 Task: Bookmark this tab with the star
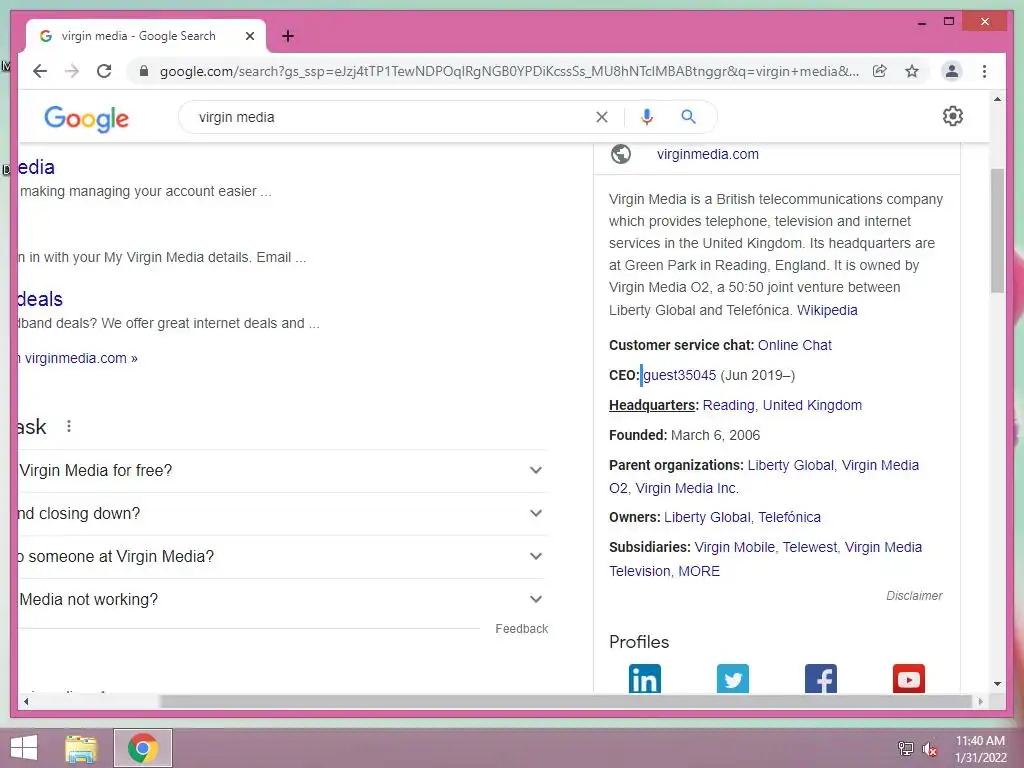(912, 71)
